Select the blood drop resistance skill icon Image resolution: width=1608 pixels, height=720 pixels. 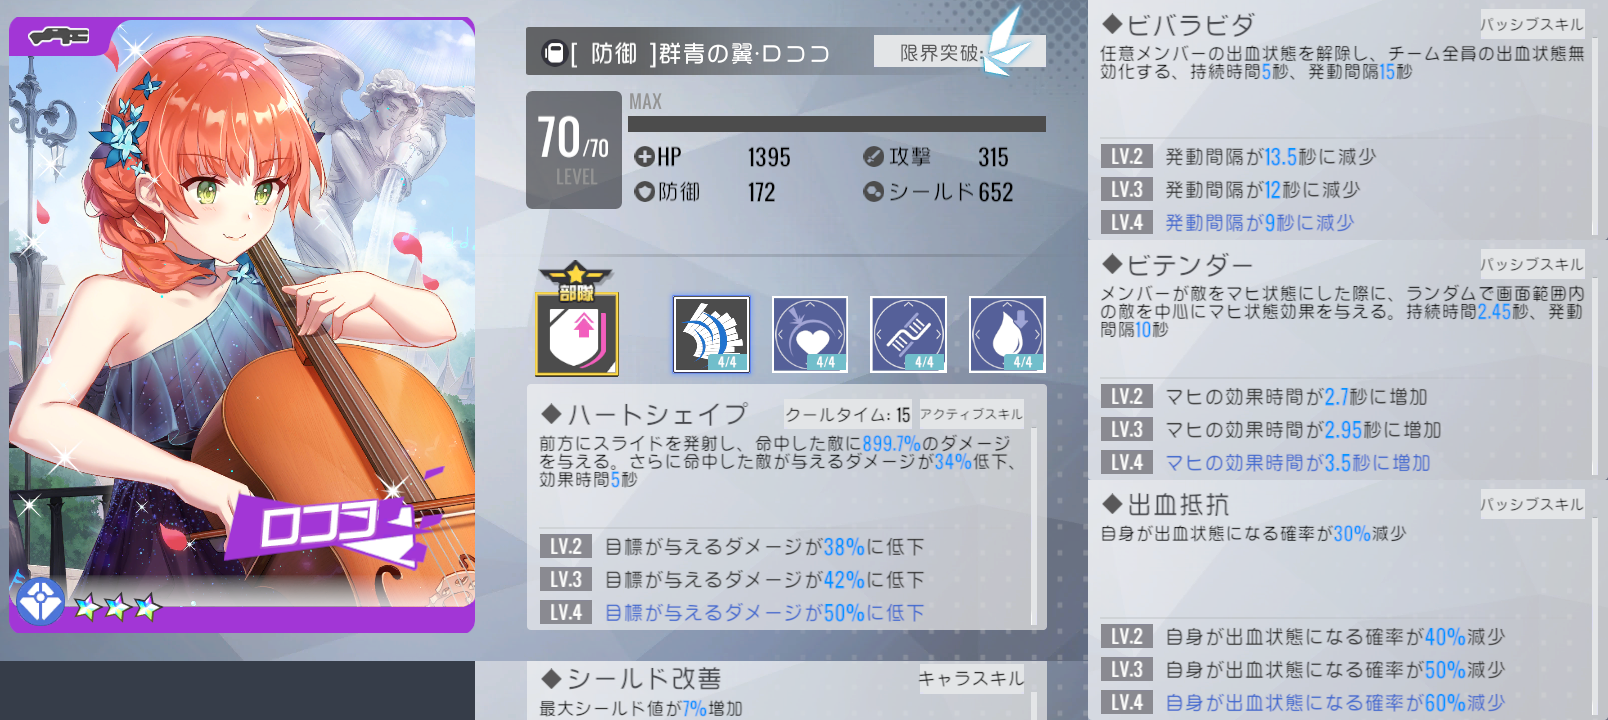(1007, 334)
